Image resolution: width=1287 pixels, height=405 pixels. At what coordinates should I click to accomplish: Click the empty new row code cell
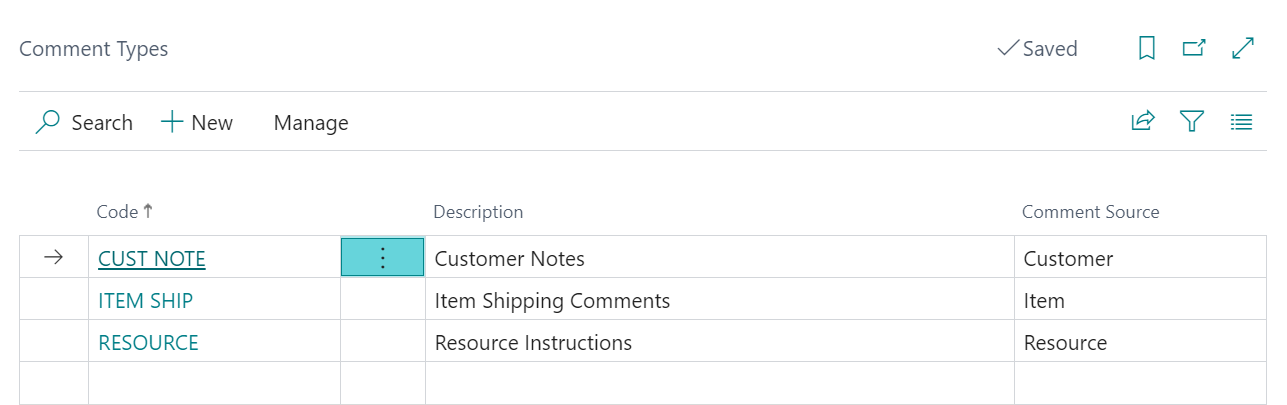pyautogui.click(x=214, y=383)
